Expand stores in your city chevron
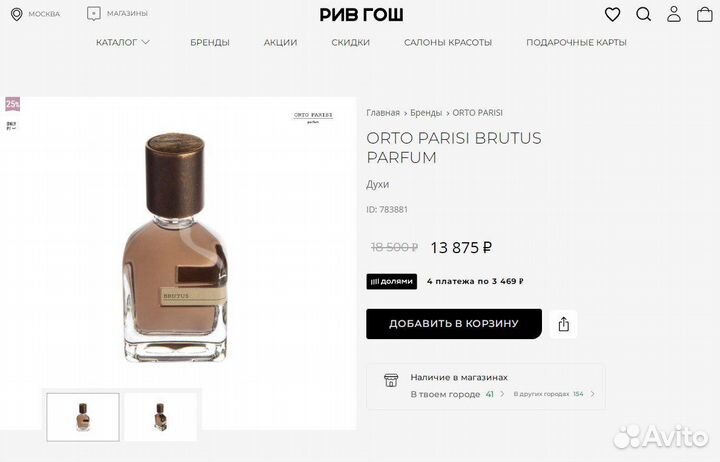Image resolution: width=720 pixels, height=462 pixels. point(502,394)
